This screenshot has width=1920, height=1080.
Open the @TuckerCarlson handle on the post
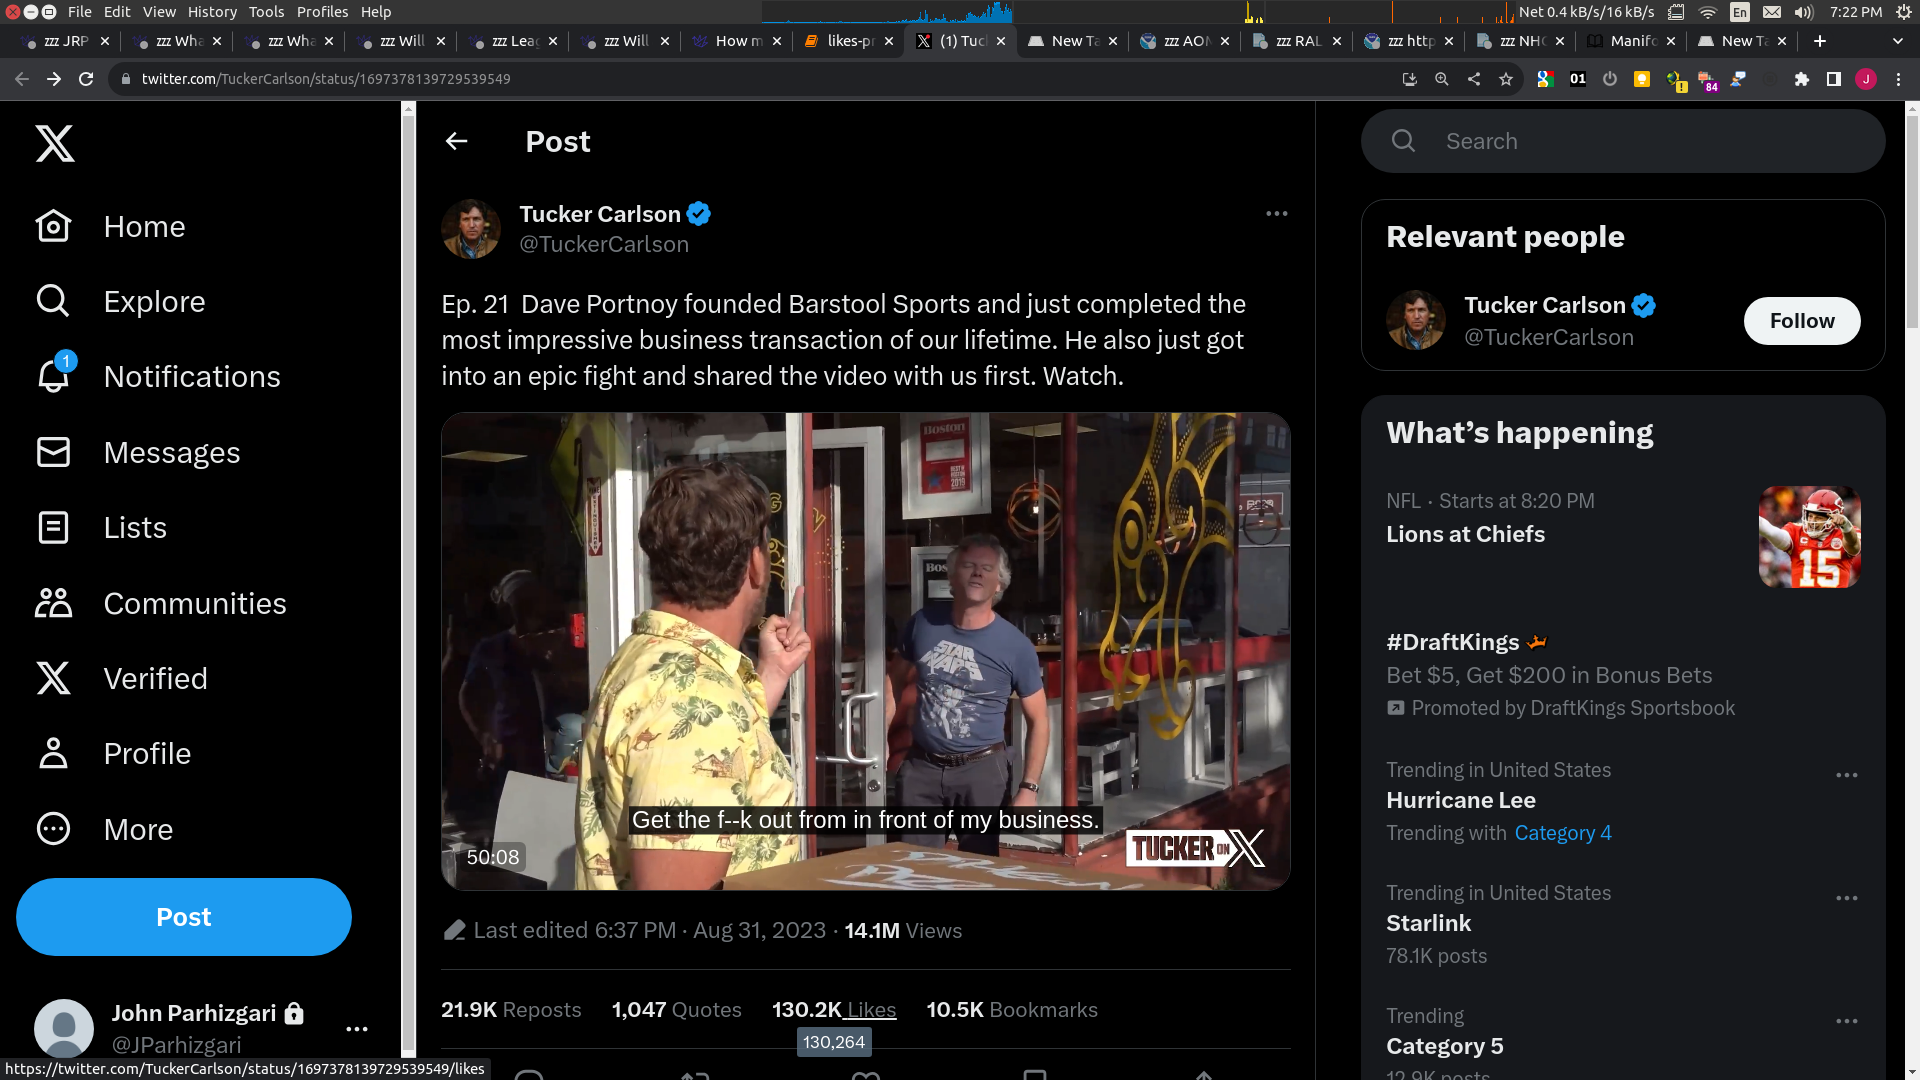click(604, 244)
